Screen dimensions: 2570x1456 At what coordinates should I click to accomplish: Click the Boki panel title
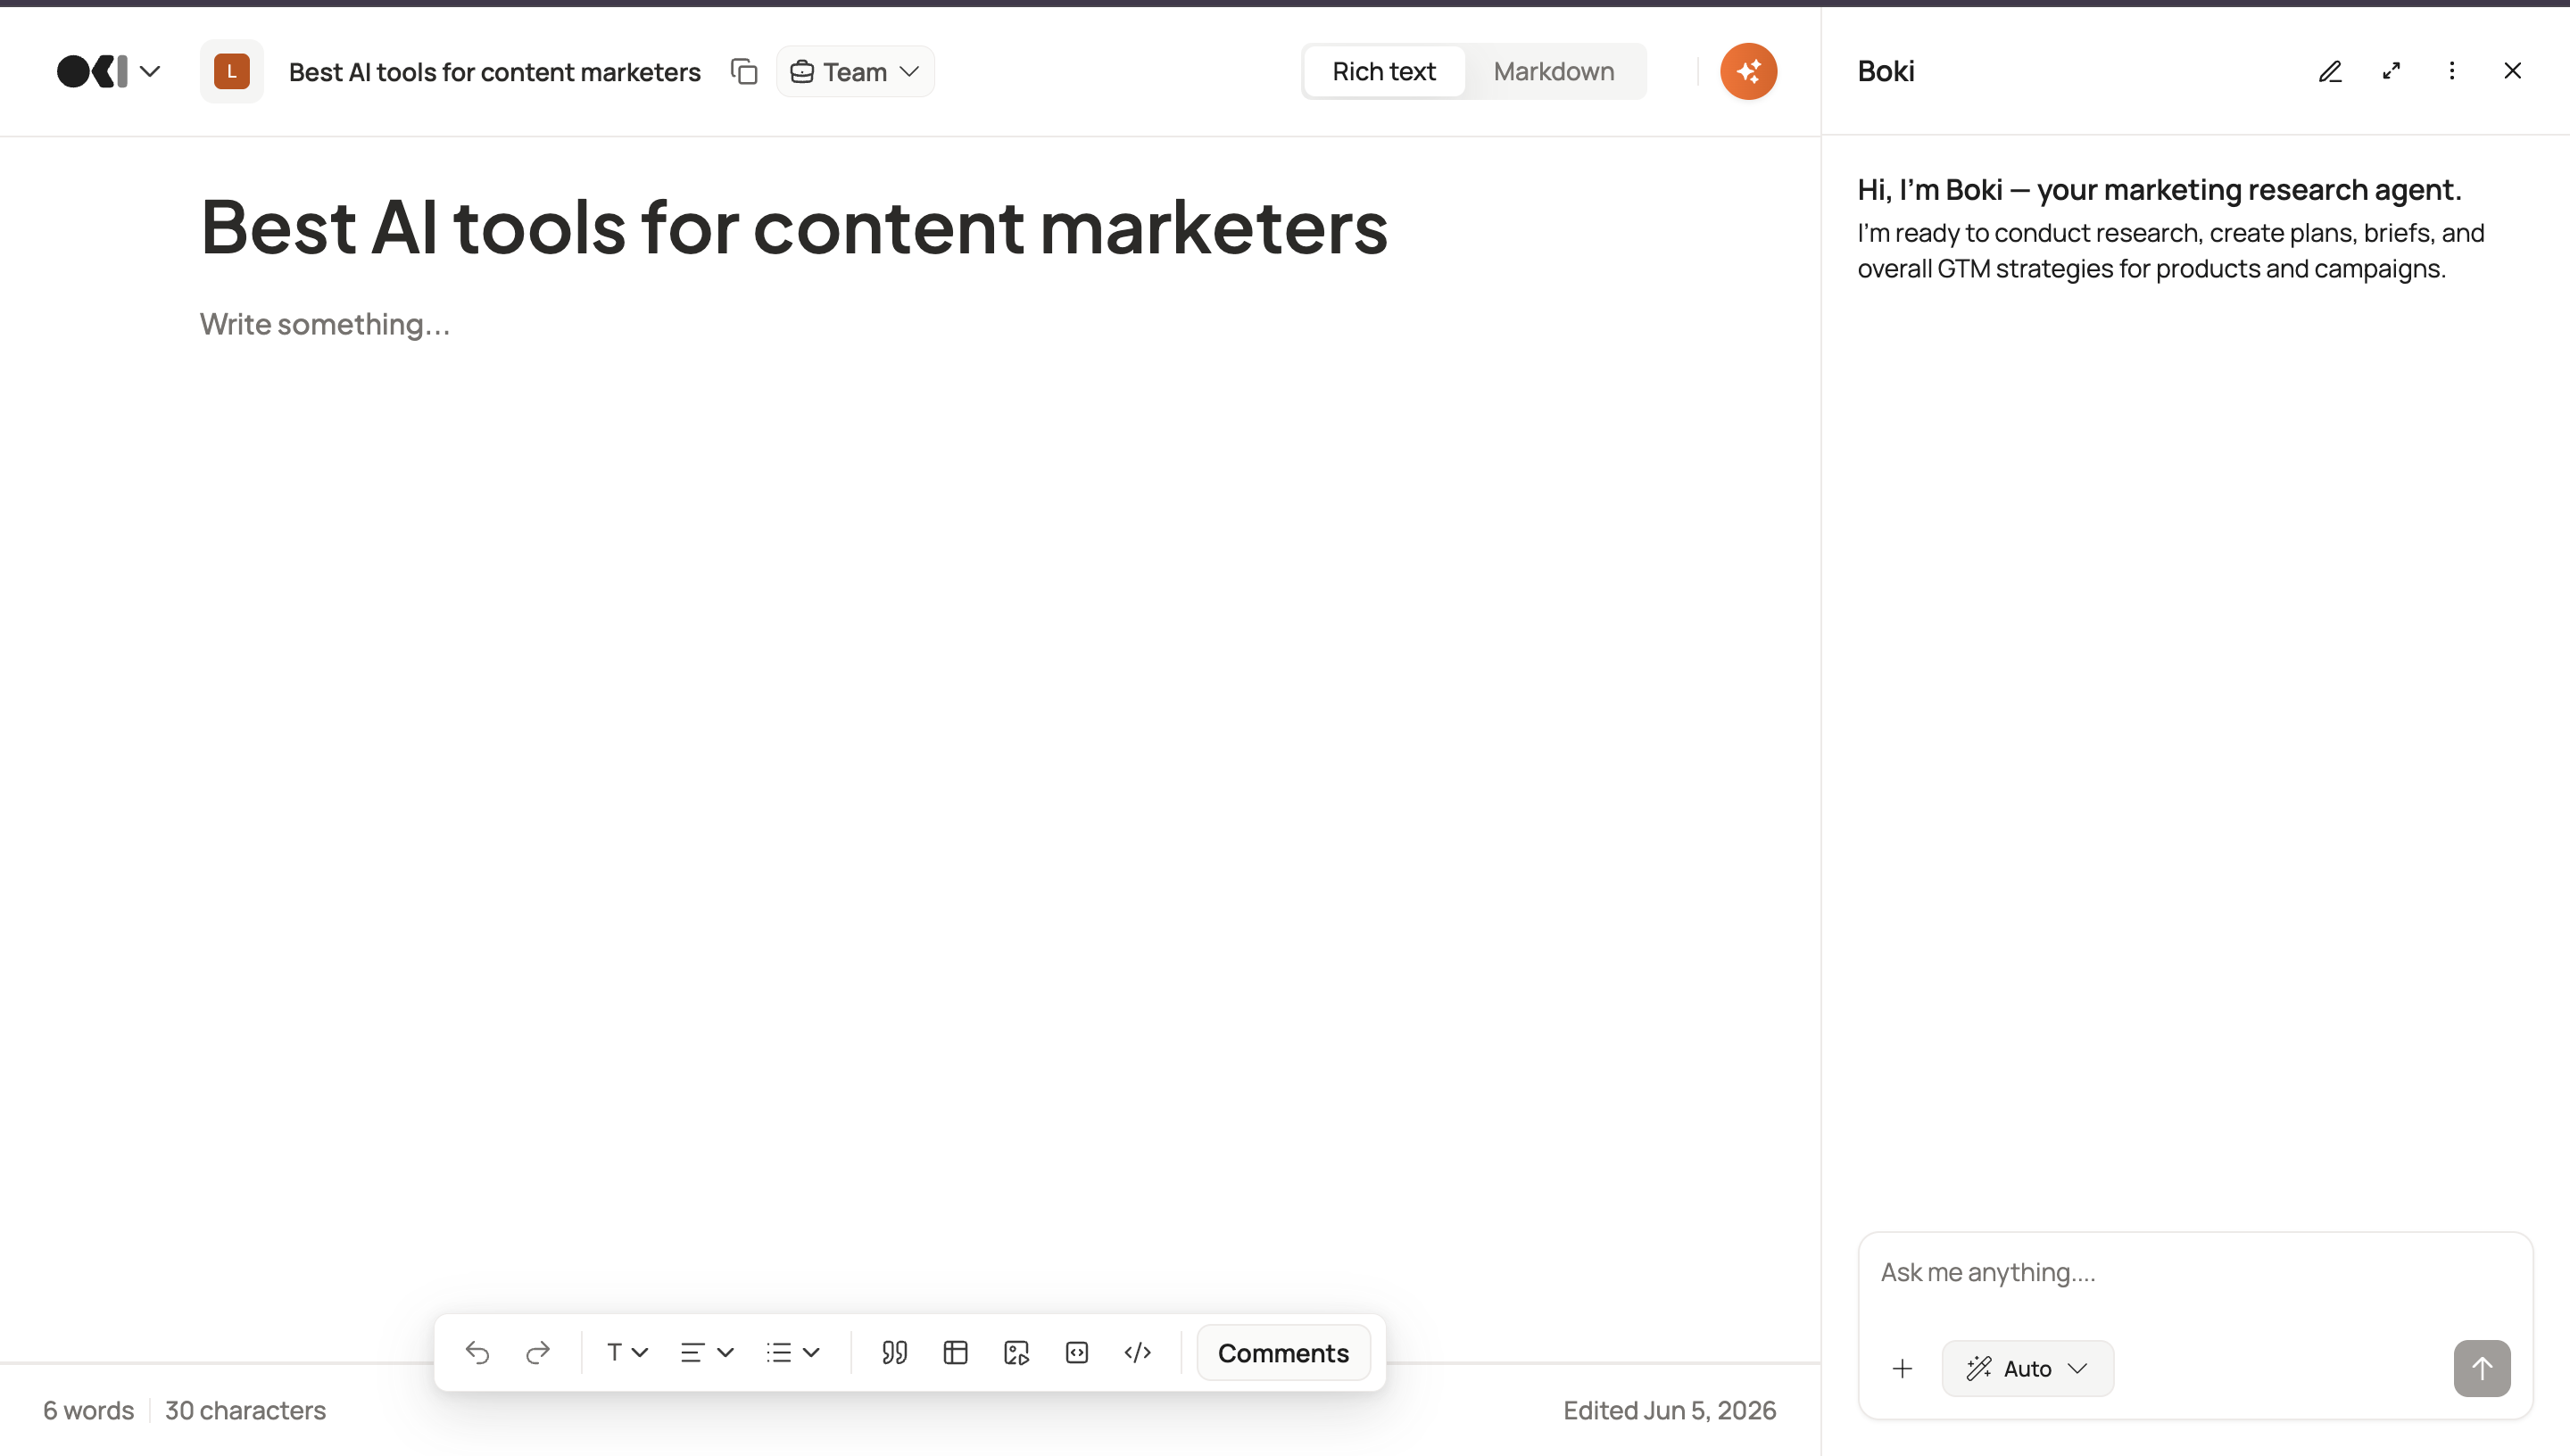[1886, 71]
